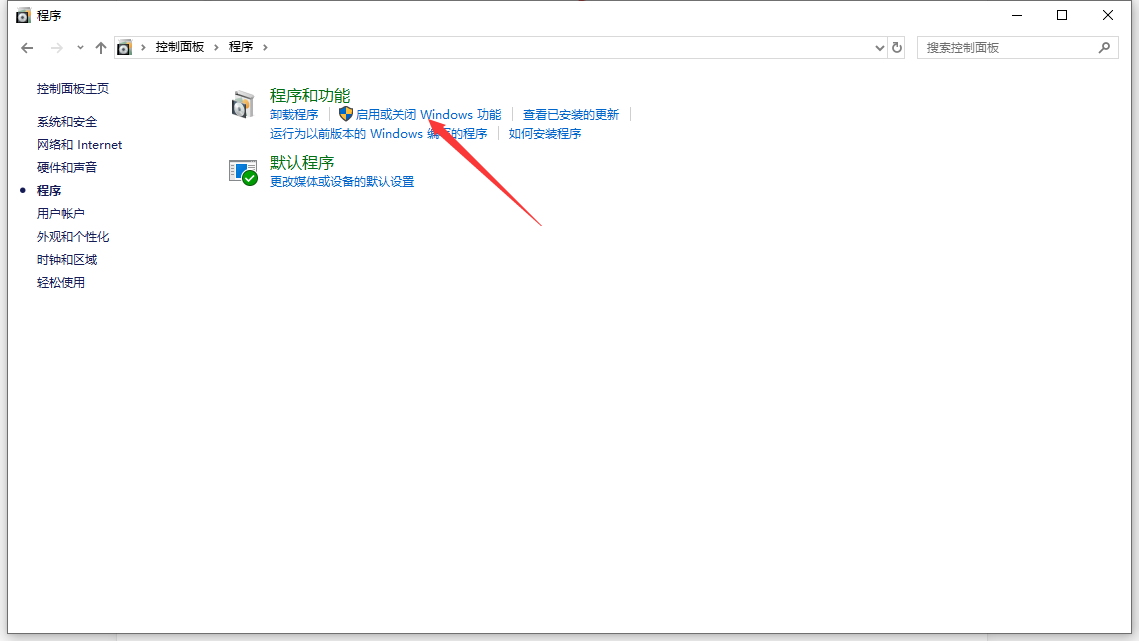Open the 更改媒体或设备的默认设置 link
Screen dimensions: 1139x641
coord(342,182)
